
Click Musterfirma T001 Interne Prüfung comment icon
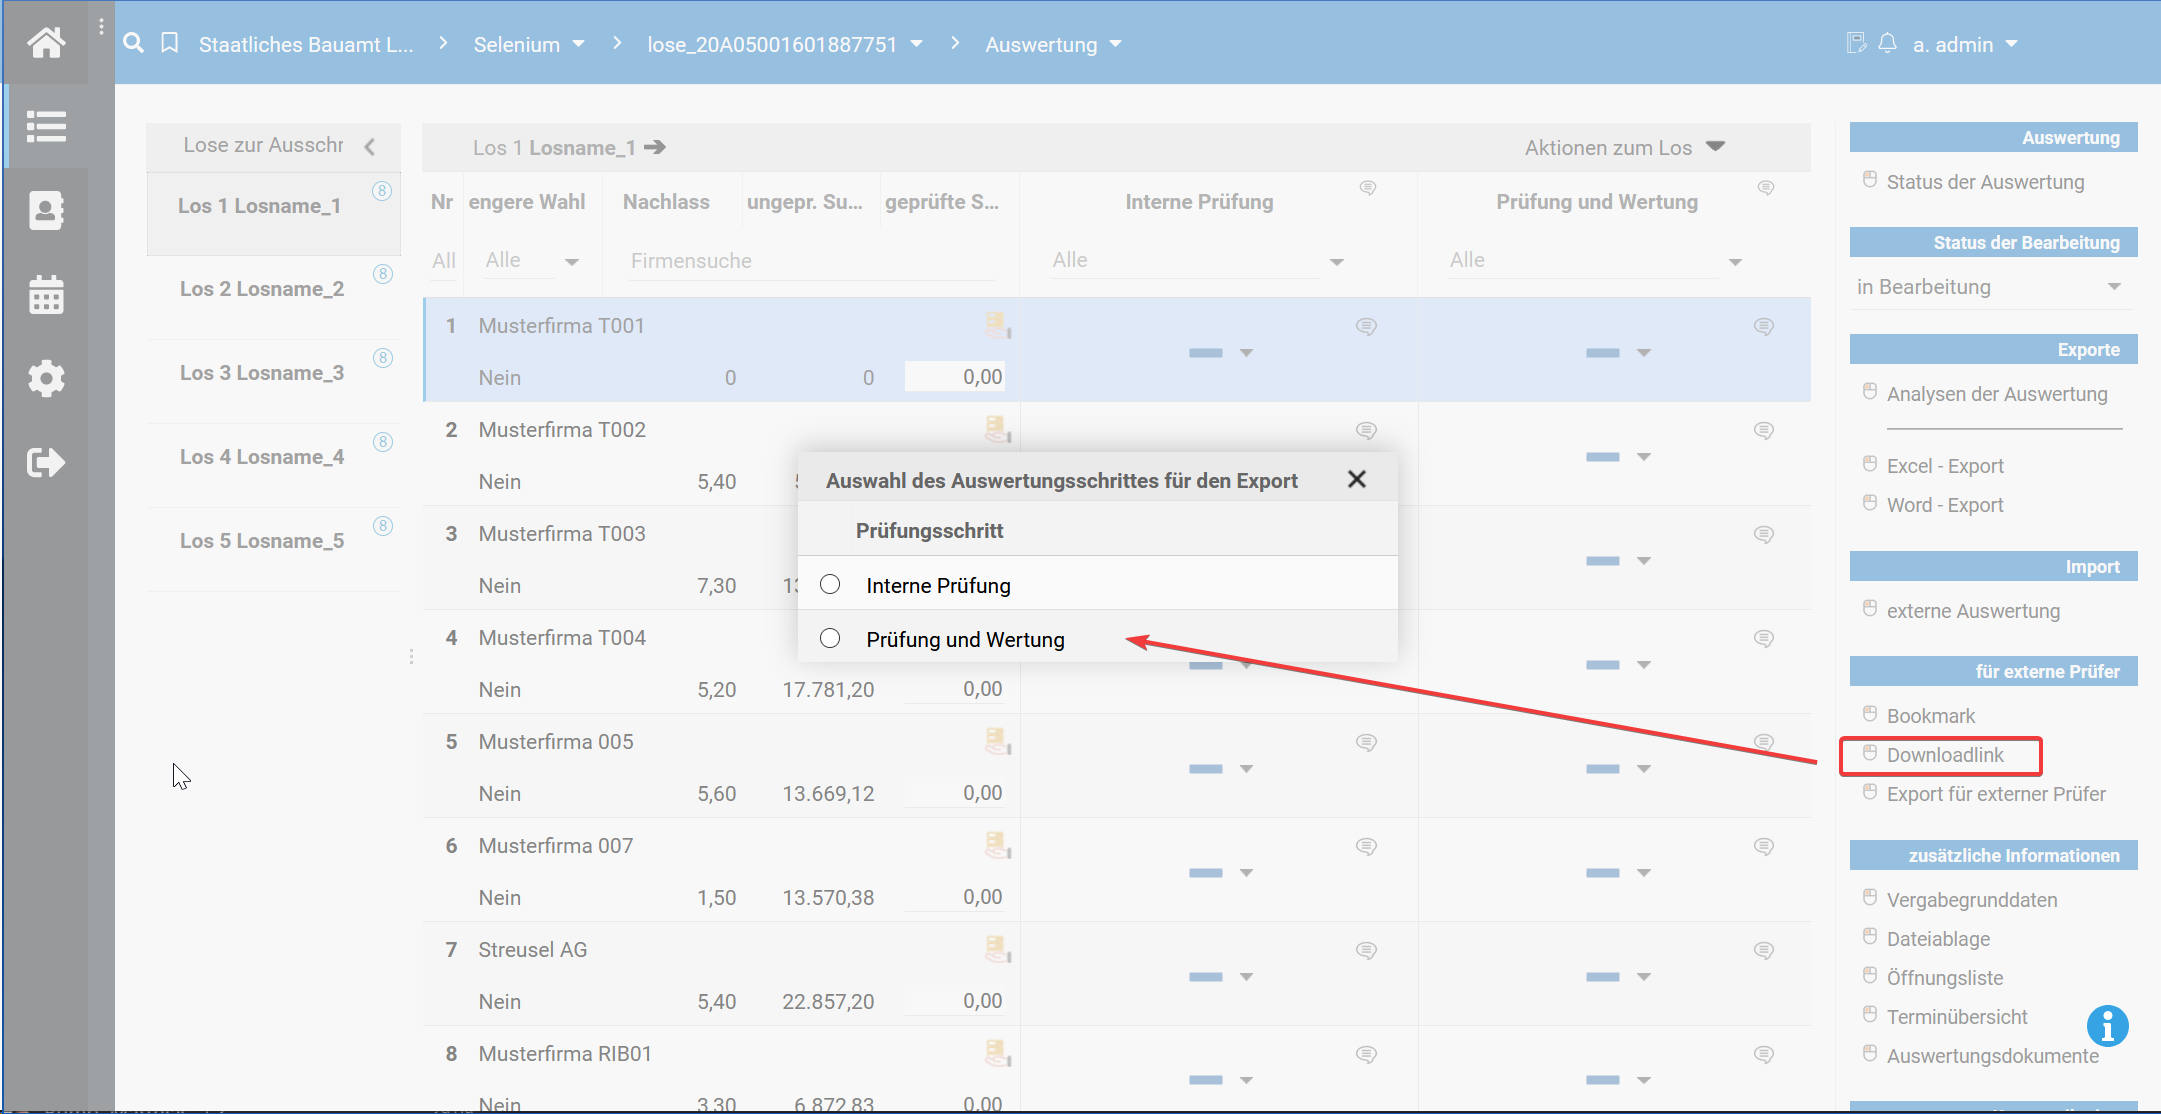[x=1366, y=326]
